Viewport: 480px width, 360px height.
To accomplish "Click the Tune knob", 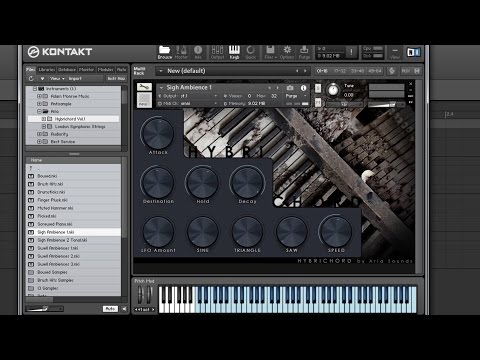I will [333, 90].
